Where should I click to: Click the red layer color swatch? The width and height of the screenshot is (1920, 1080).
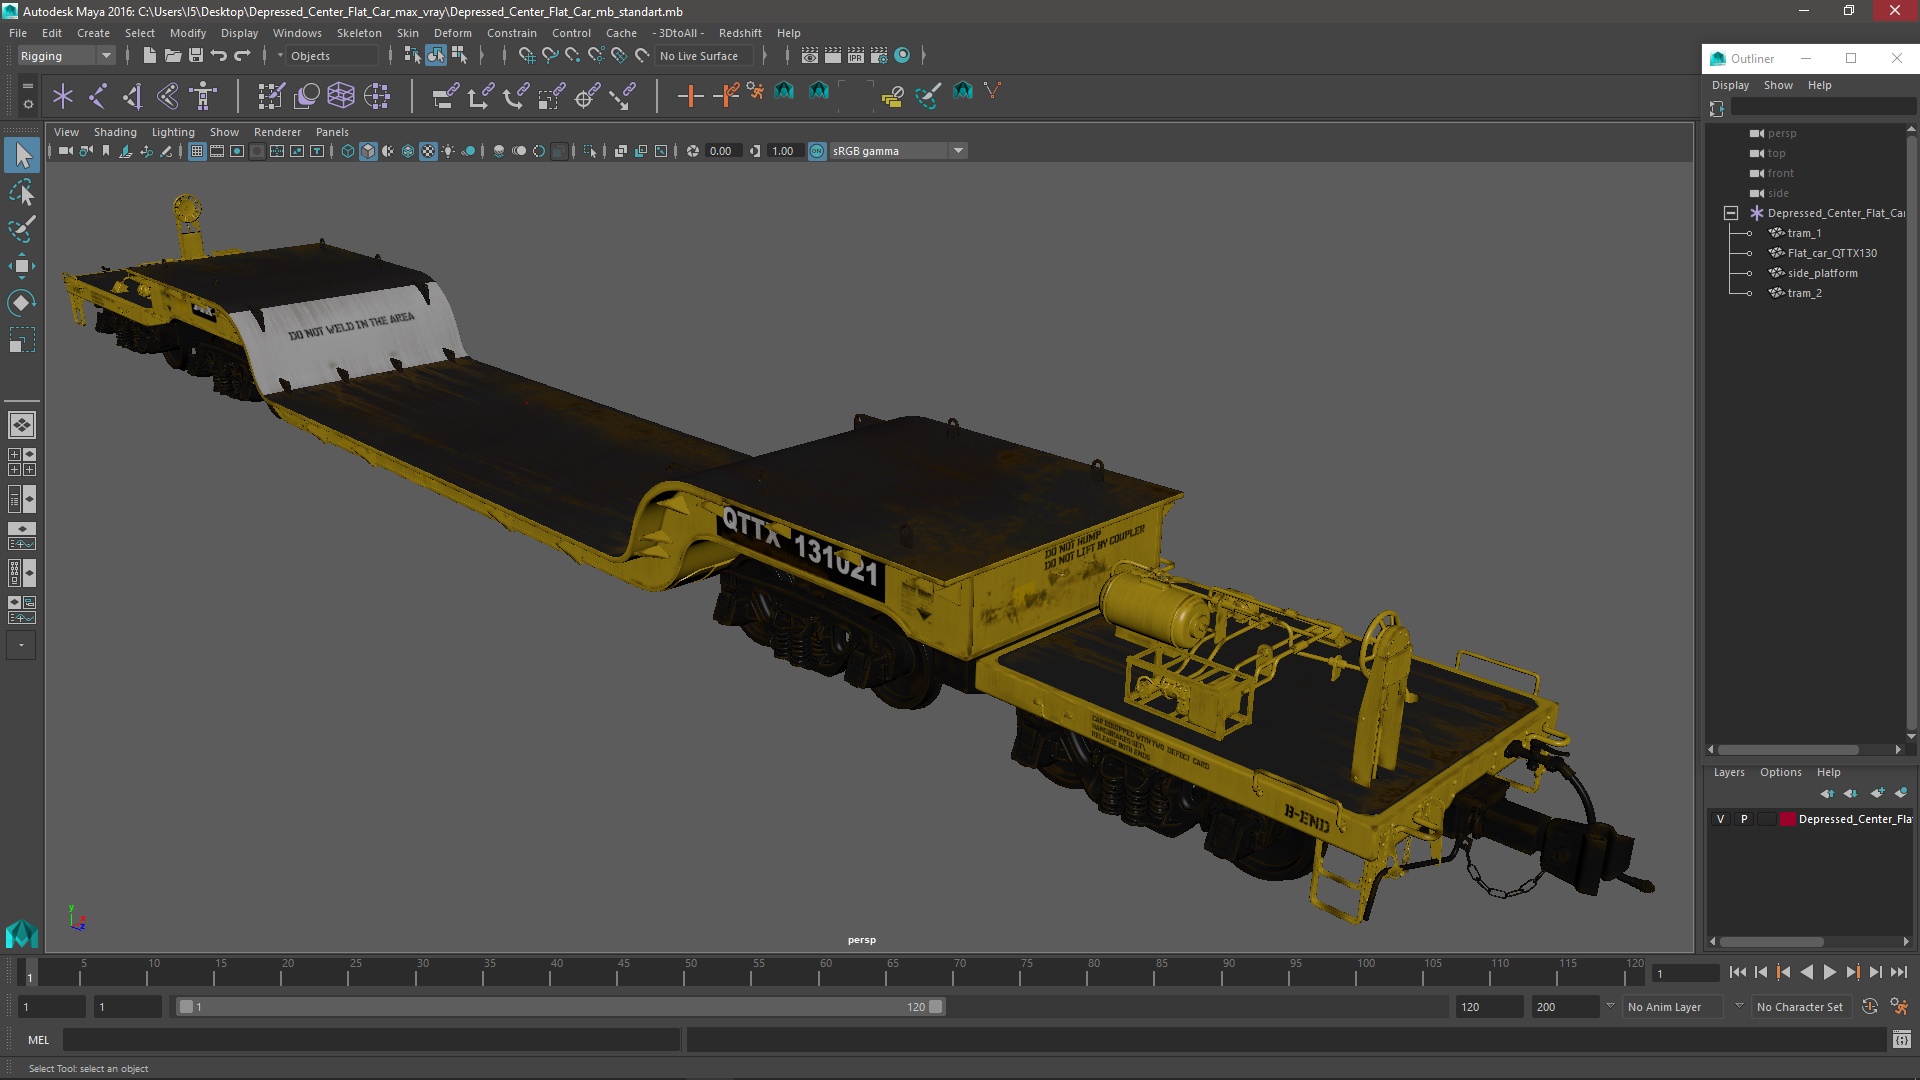1787,819
